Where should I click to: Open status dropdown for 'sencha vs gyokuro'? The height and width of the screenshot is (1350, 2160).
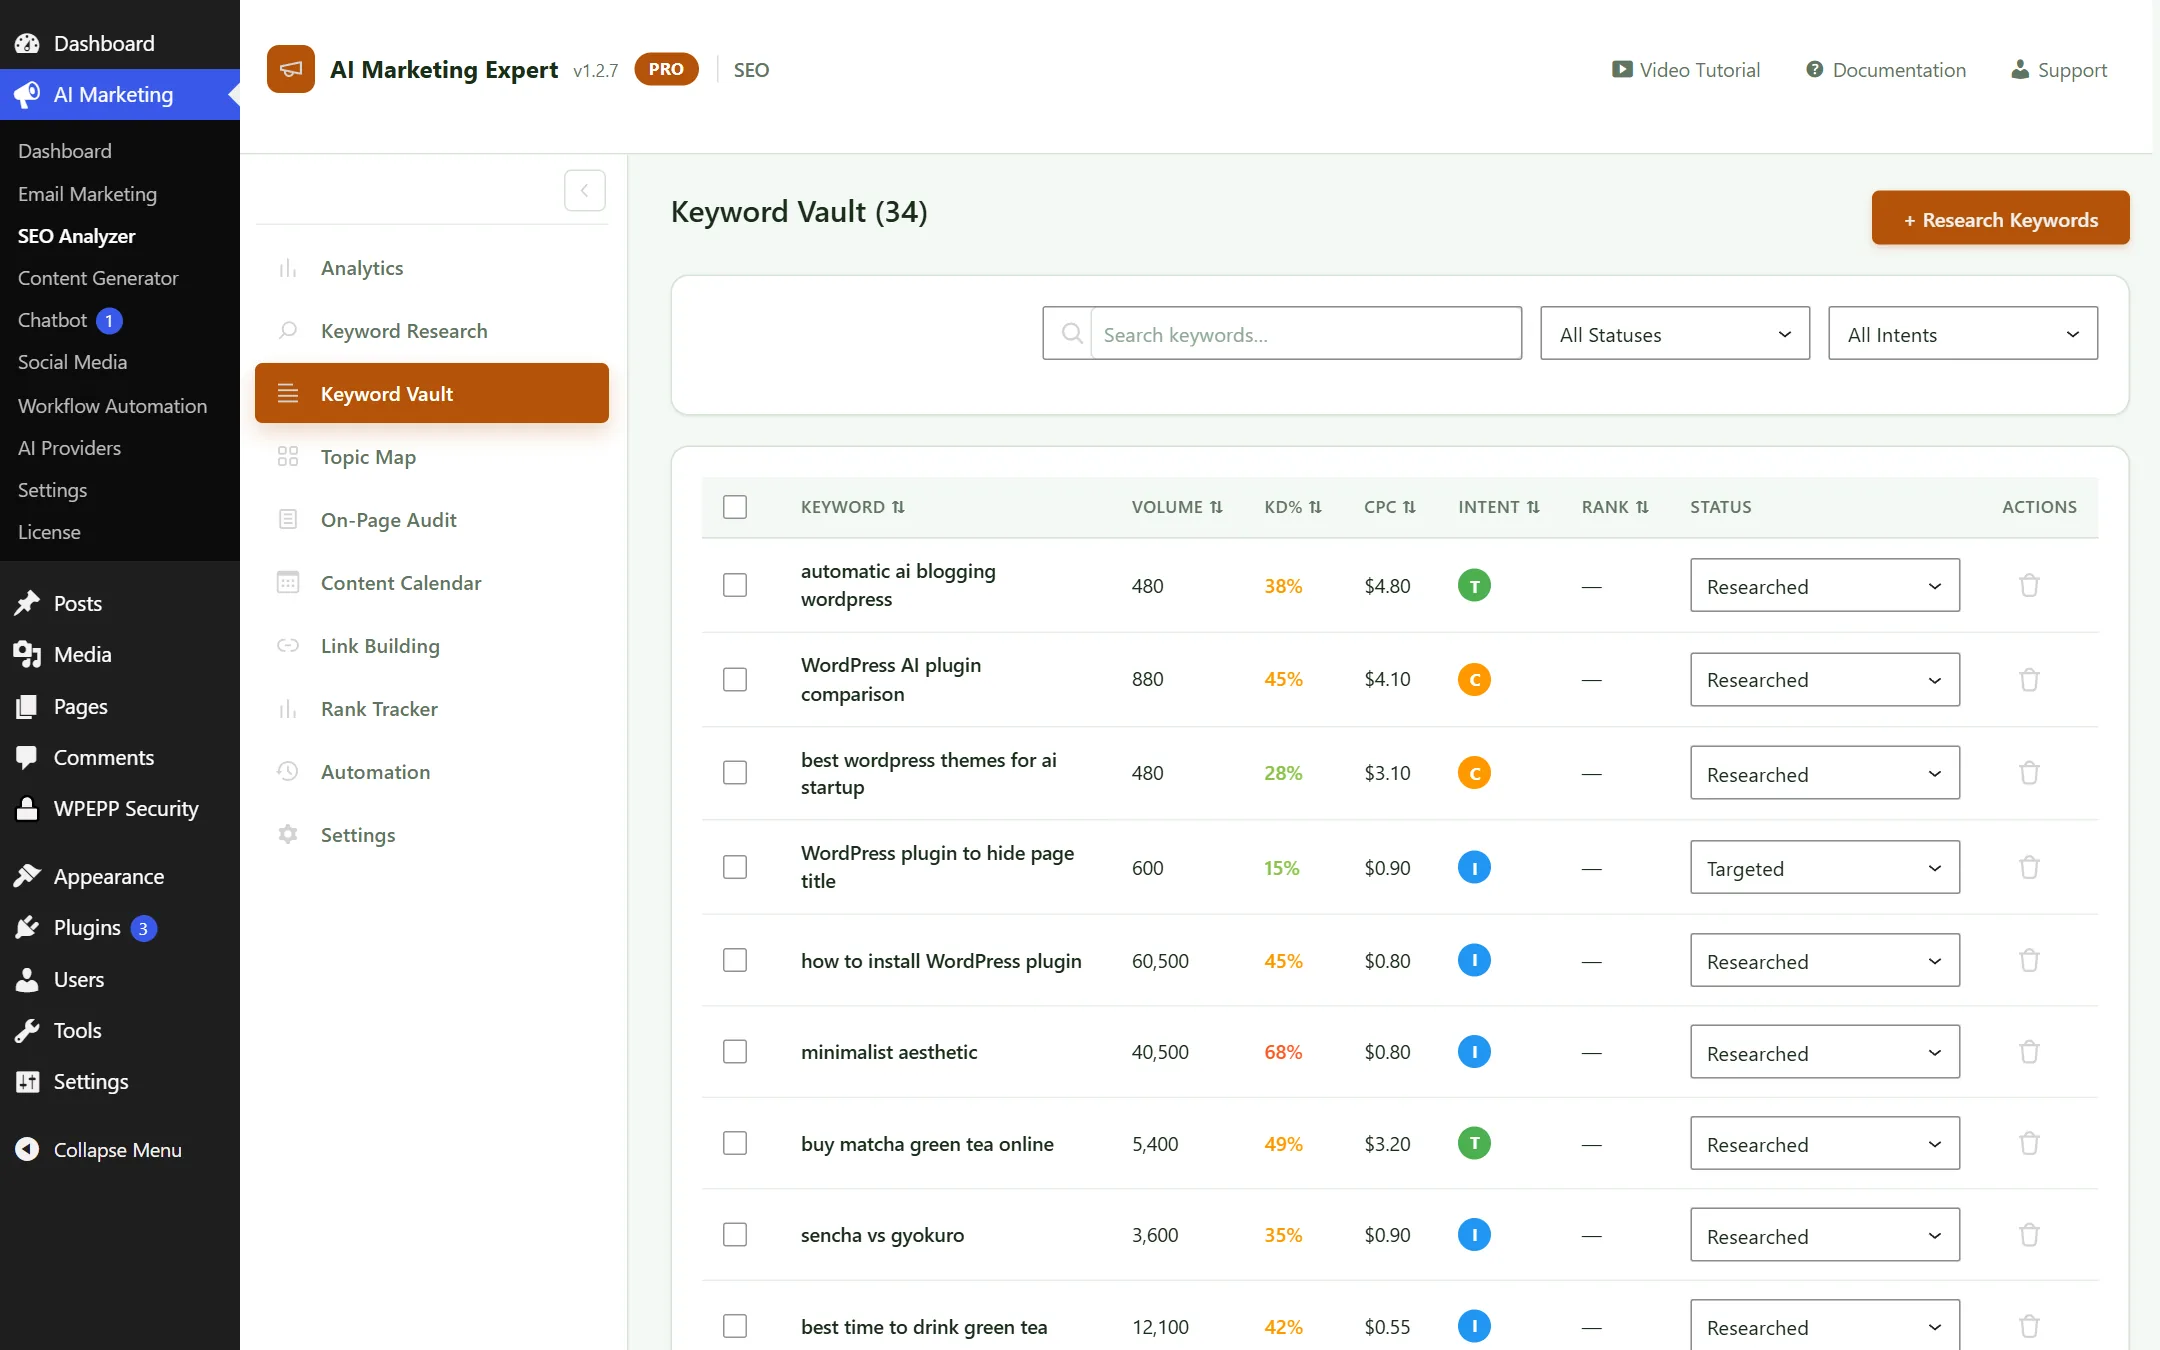pyautogui.click(x=1825, y=1235)
